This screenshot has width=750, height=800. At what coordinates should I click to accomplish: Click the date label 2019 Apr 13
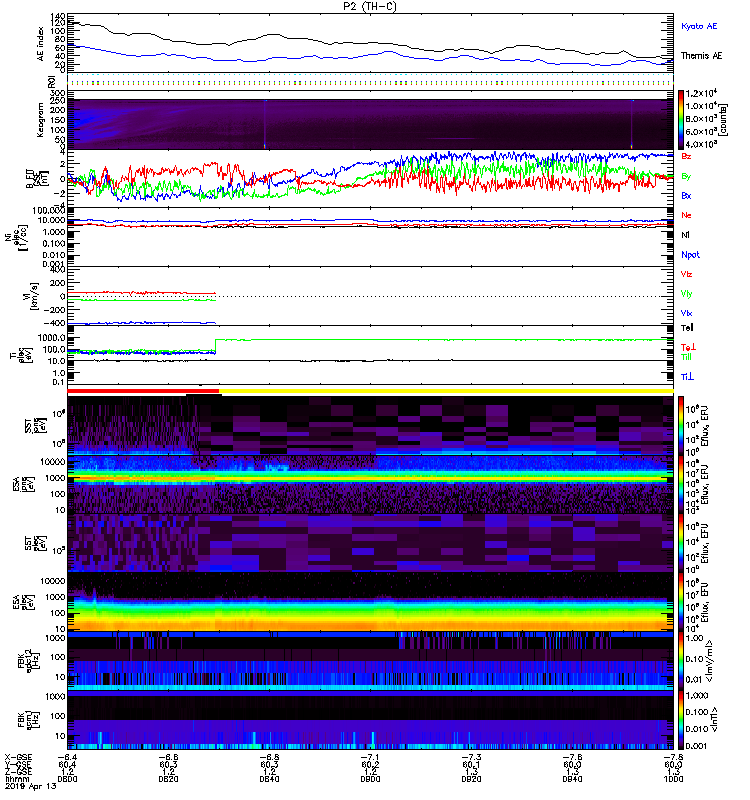(x=31, y=786)
